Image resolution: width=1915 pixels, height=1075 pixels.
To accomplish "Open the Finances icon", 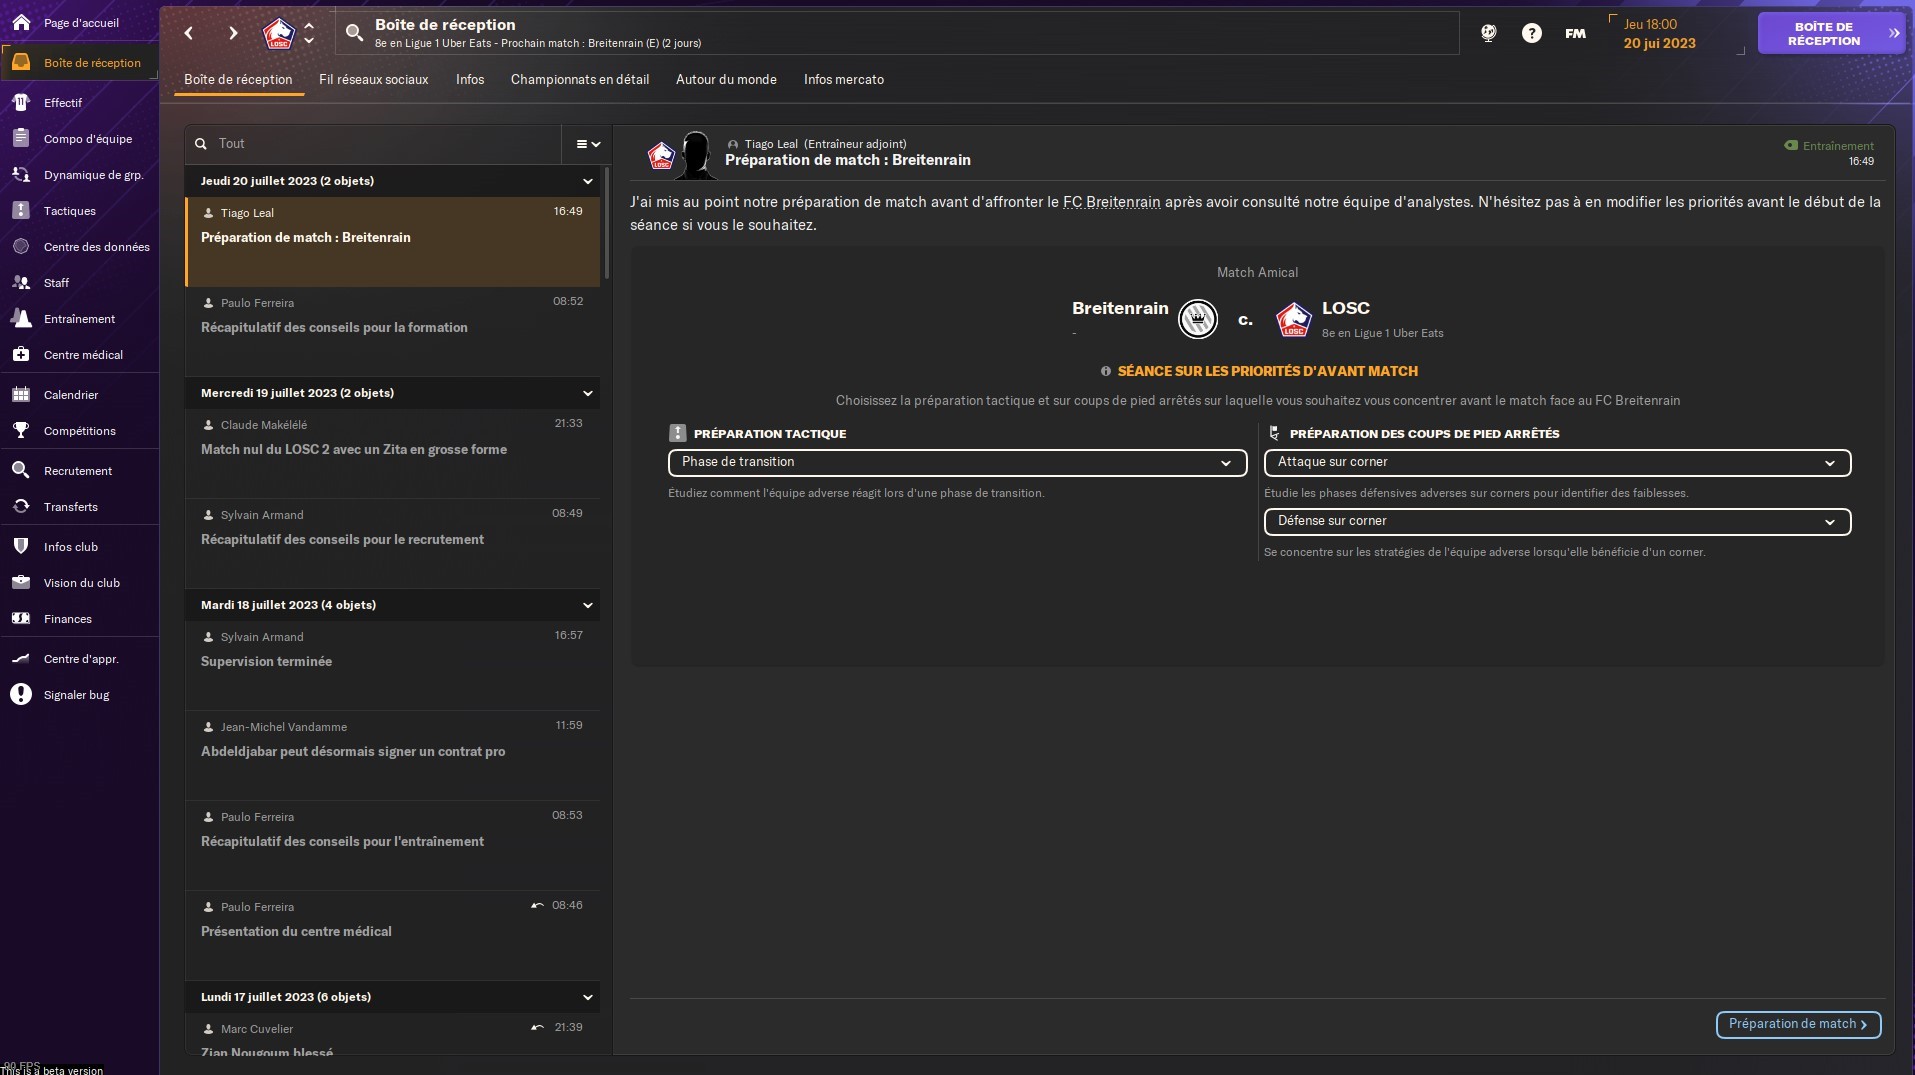I will [21, 618].
